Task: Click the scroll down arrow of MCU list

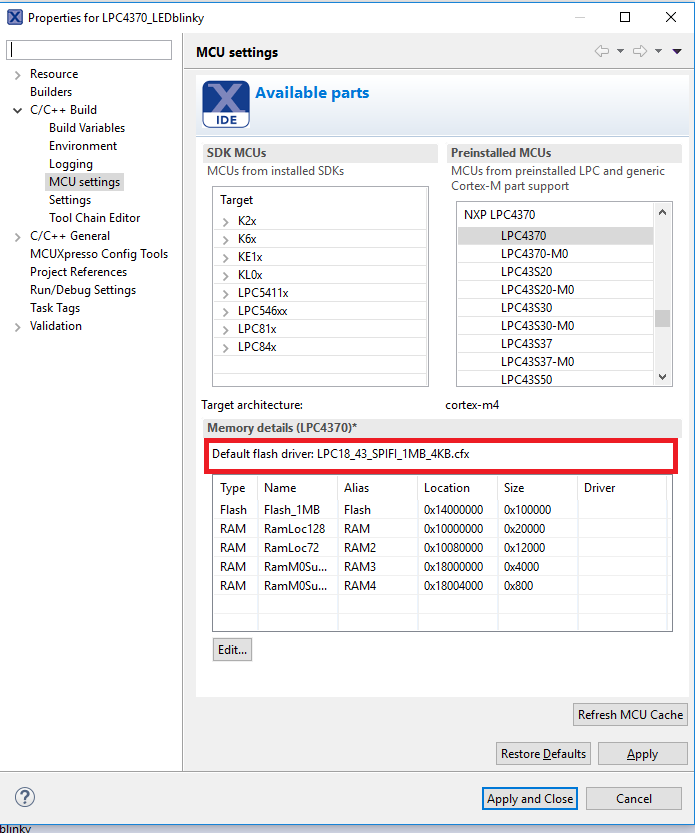Action: 662,377
